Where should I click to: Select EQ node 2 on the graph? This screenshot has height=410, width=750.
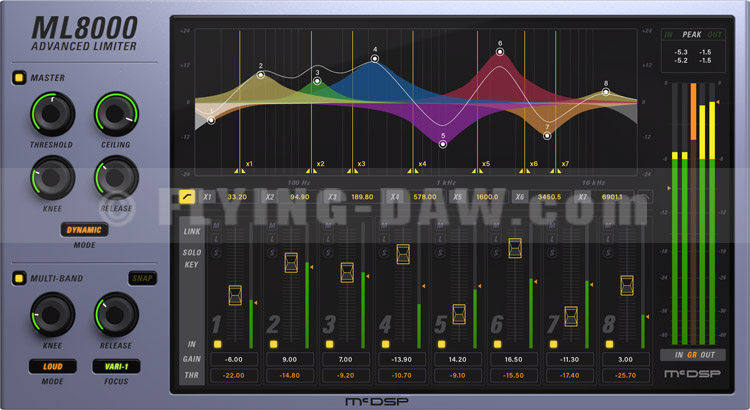tap(261, 75)
